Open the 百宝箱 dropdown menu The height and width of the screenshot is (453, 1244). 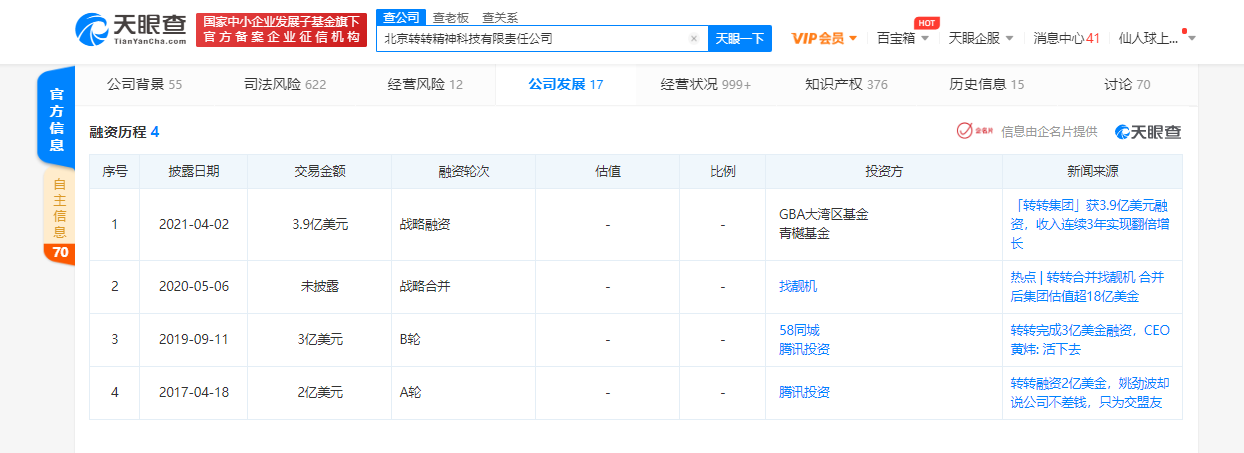pyautogui.click(x=903, y=38)
